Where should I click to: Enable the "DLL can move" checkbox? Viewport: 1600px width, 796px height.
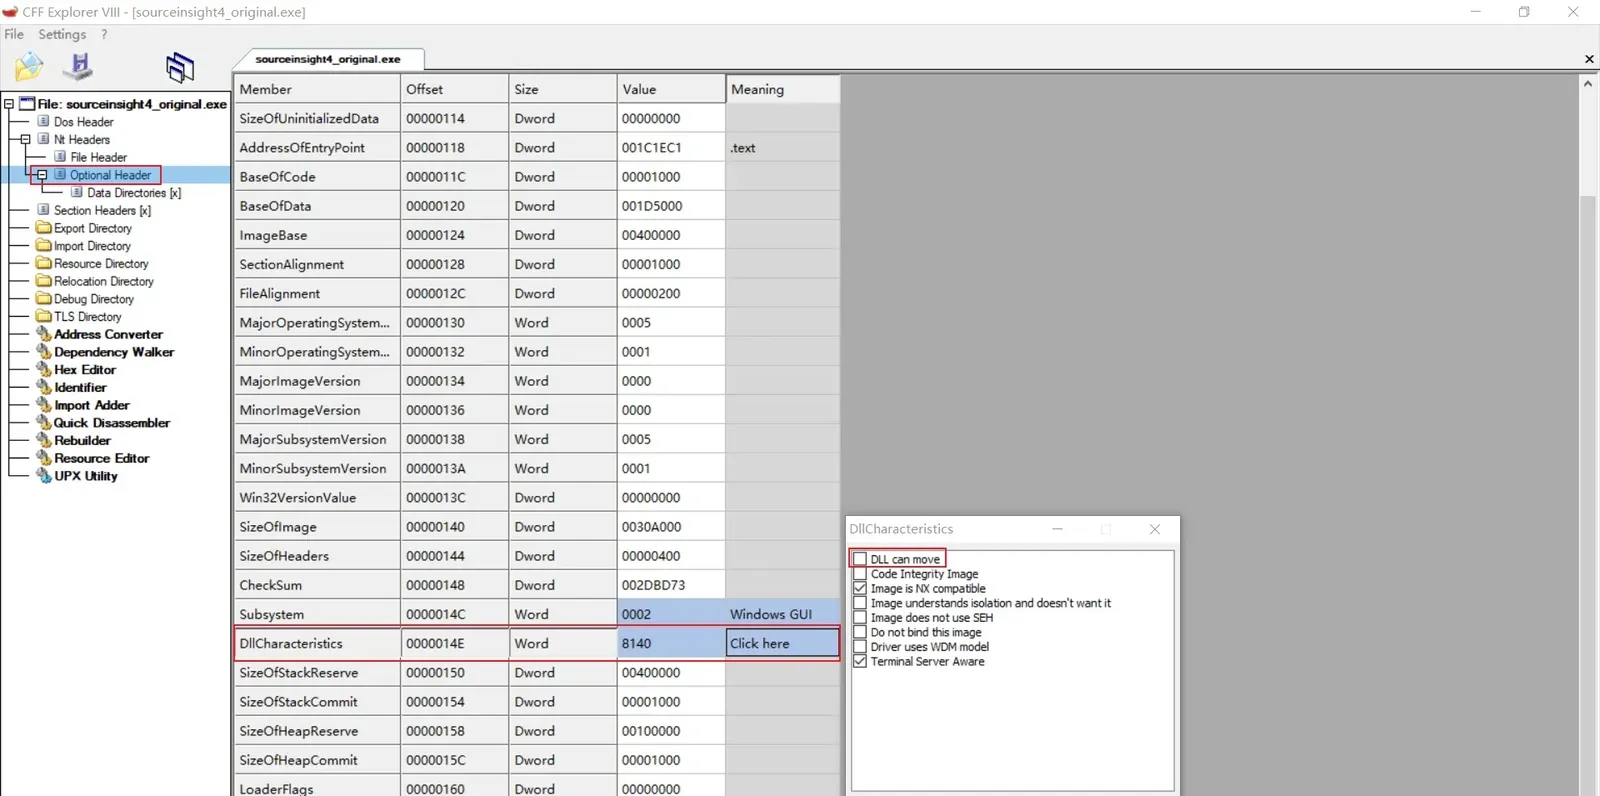click(860, 559)
